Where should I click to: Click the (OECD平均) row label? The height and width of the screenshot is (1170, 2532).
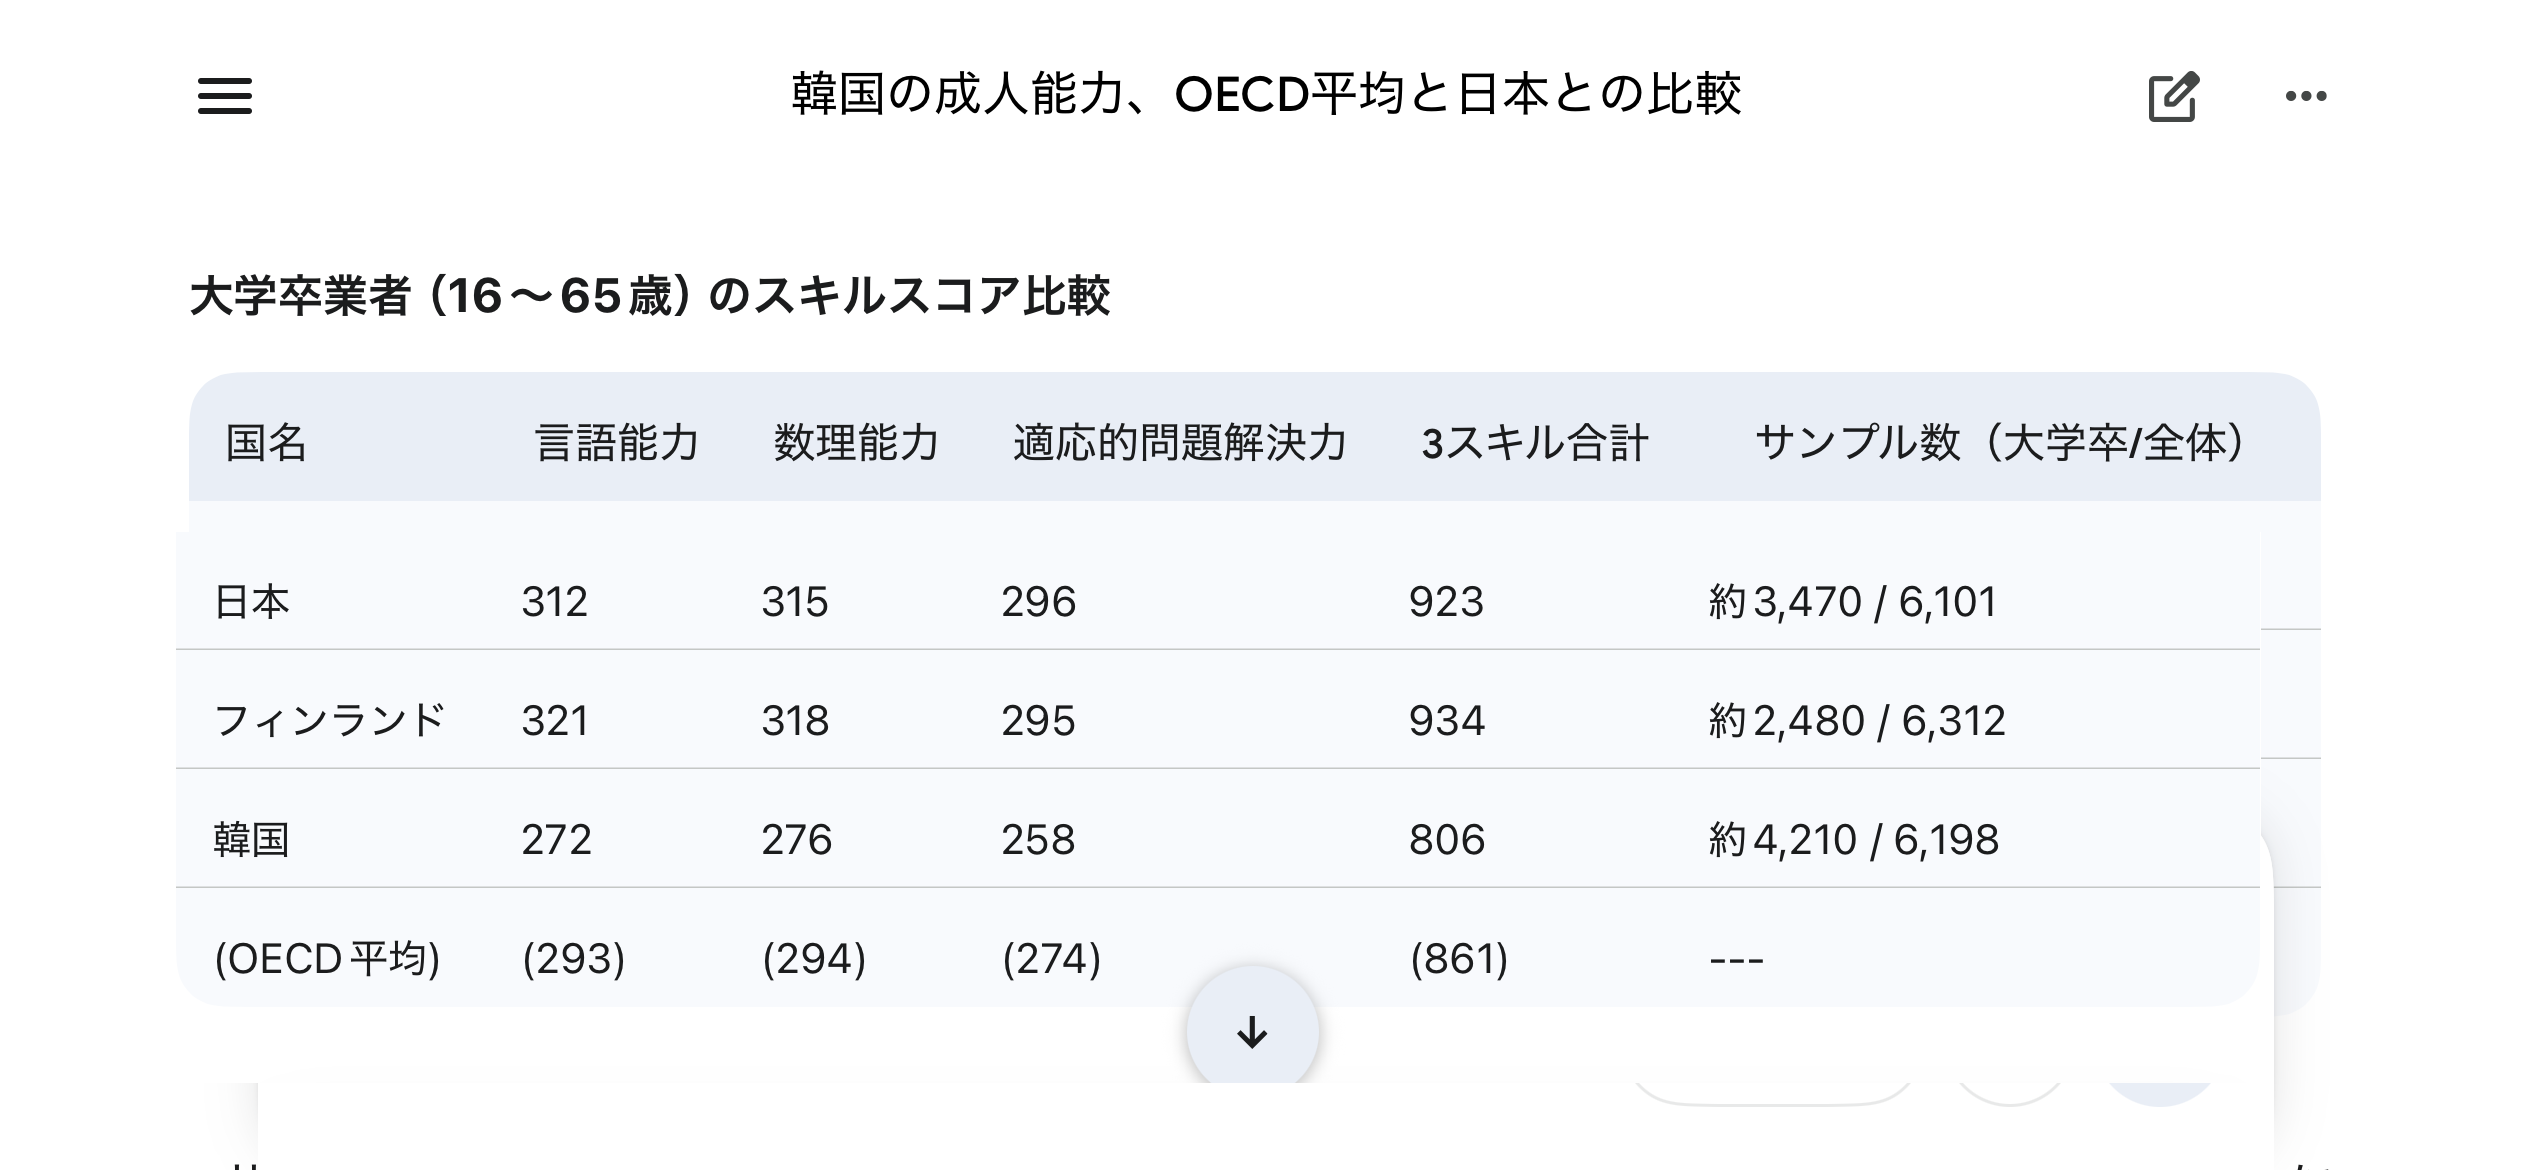click(327, 959)
